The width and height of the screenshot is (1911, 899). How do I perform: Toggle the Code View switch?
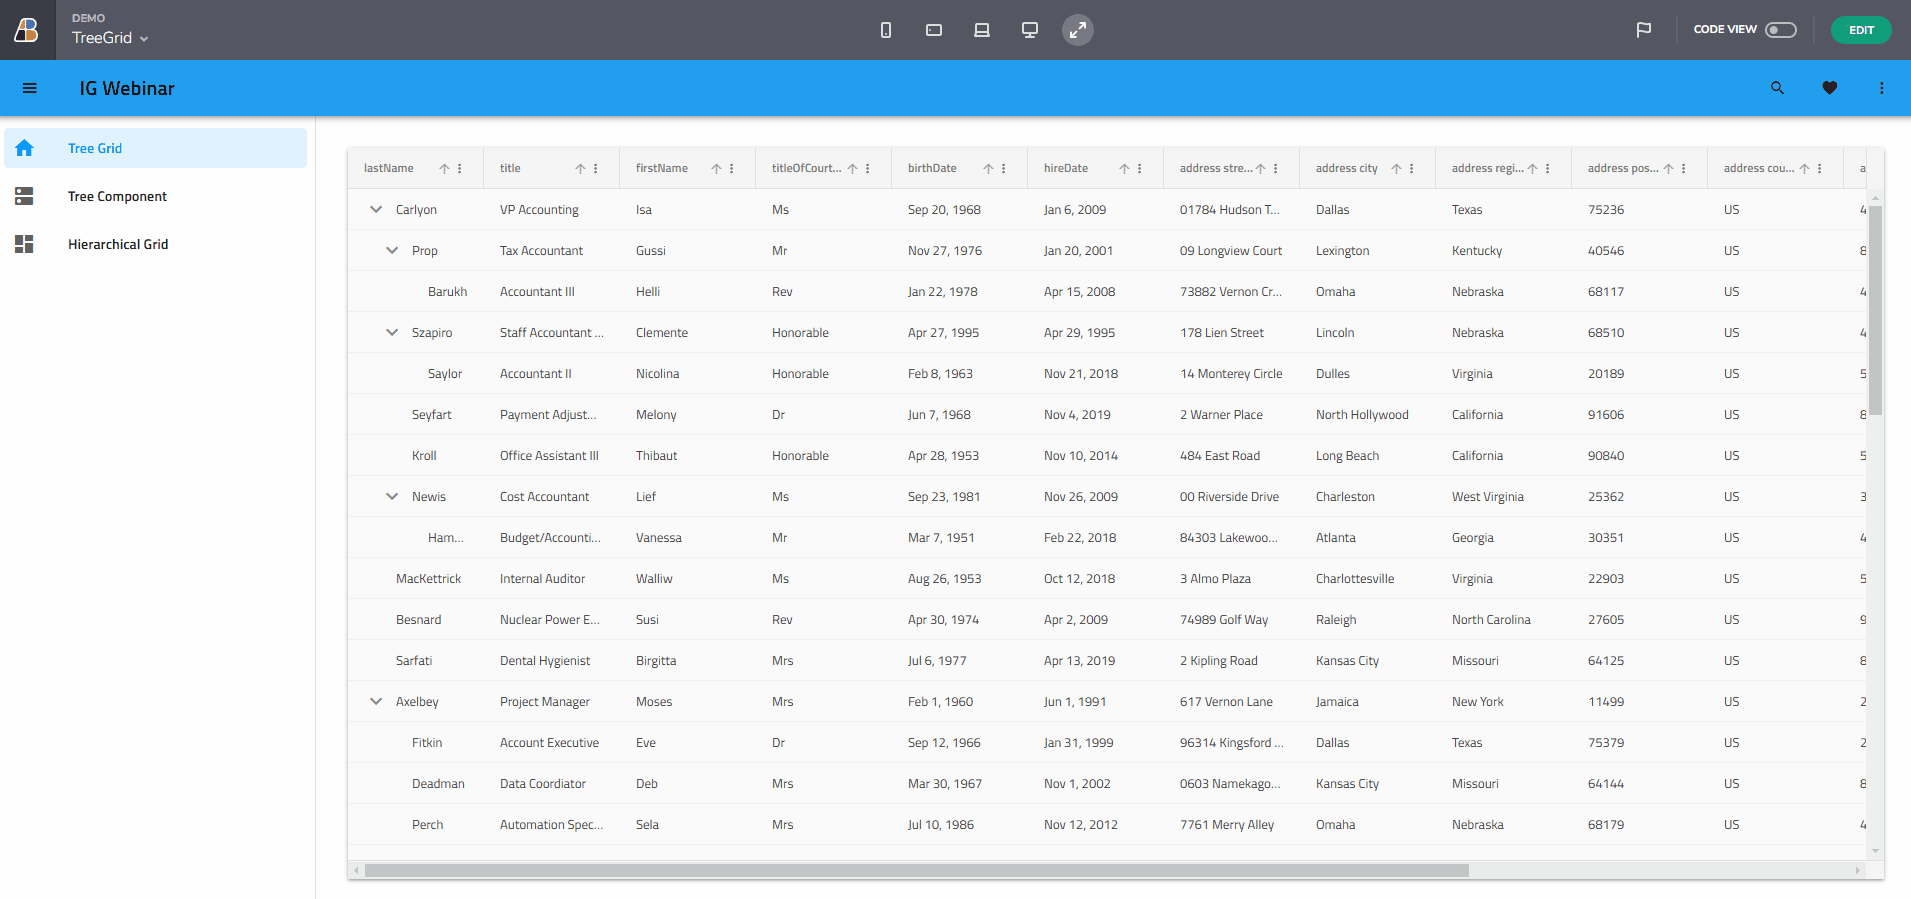click(x=1780, y=30)
